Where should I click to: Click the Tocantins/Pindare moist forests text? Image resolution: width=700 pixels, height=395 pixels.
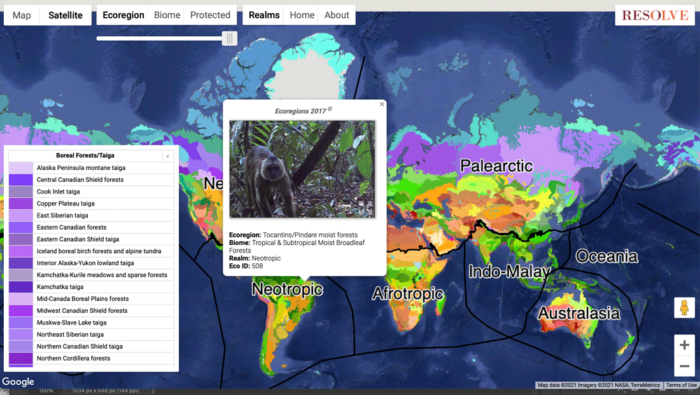310,235
